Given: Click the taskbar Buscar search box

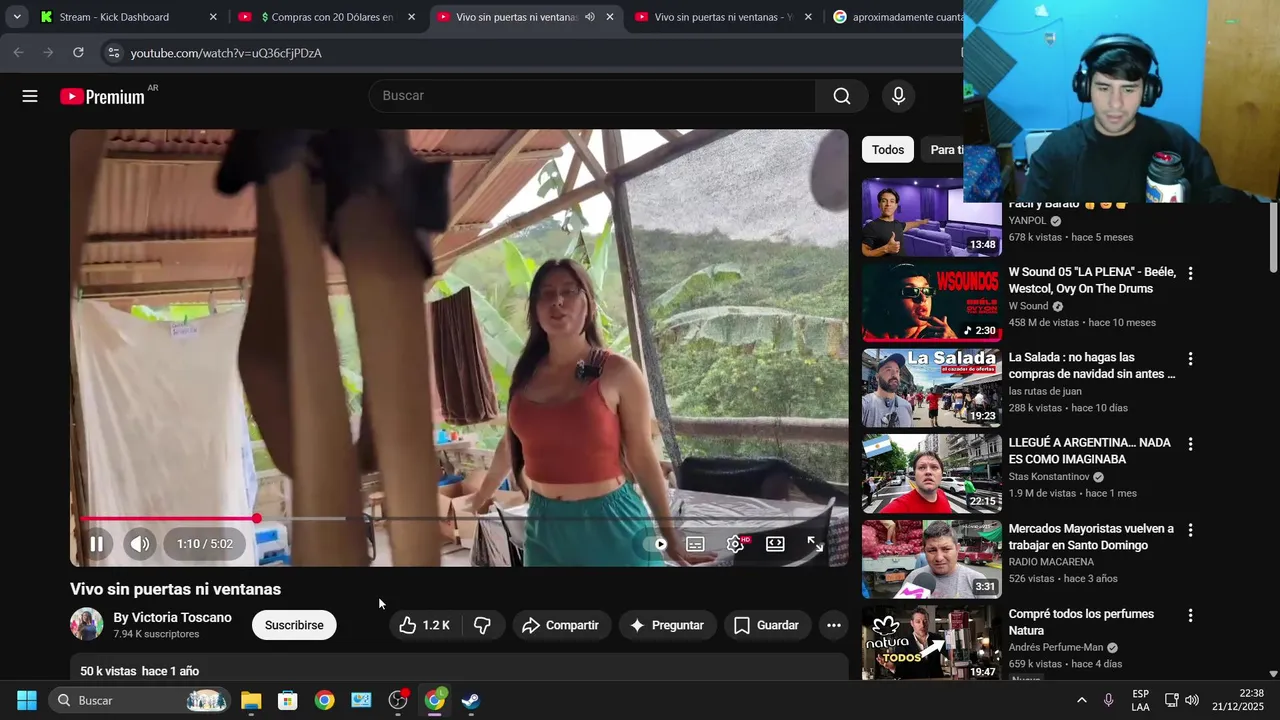Looking at the screenshot, I should 139,700.
